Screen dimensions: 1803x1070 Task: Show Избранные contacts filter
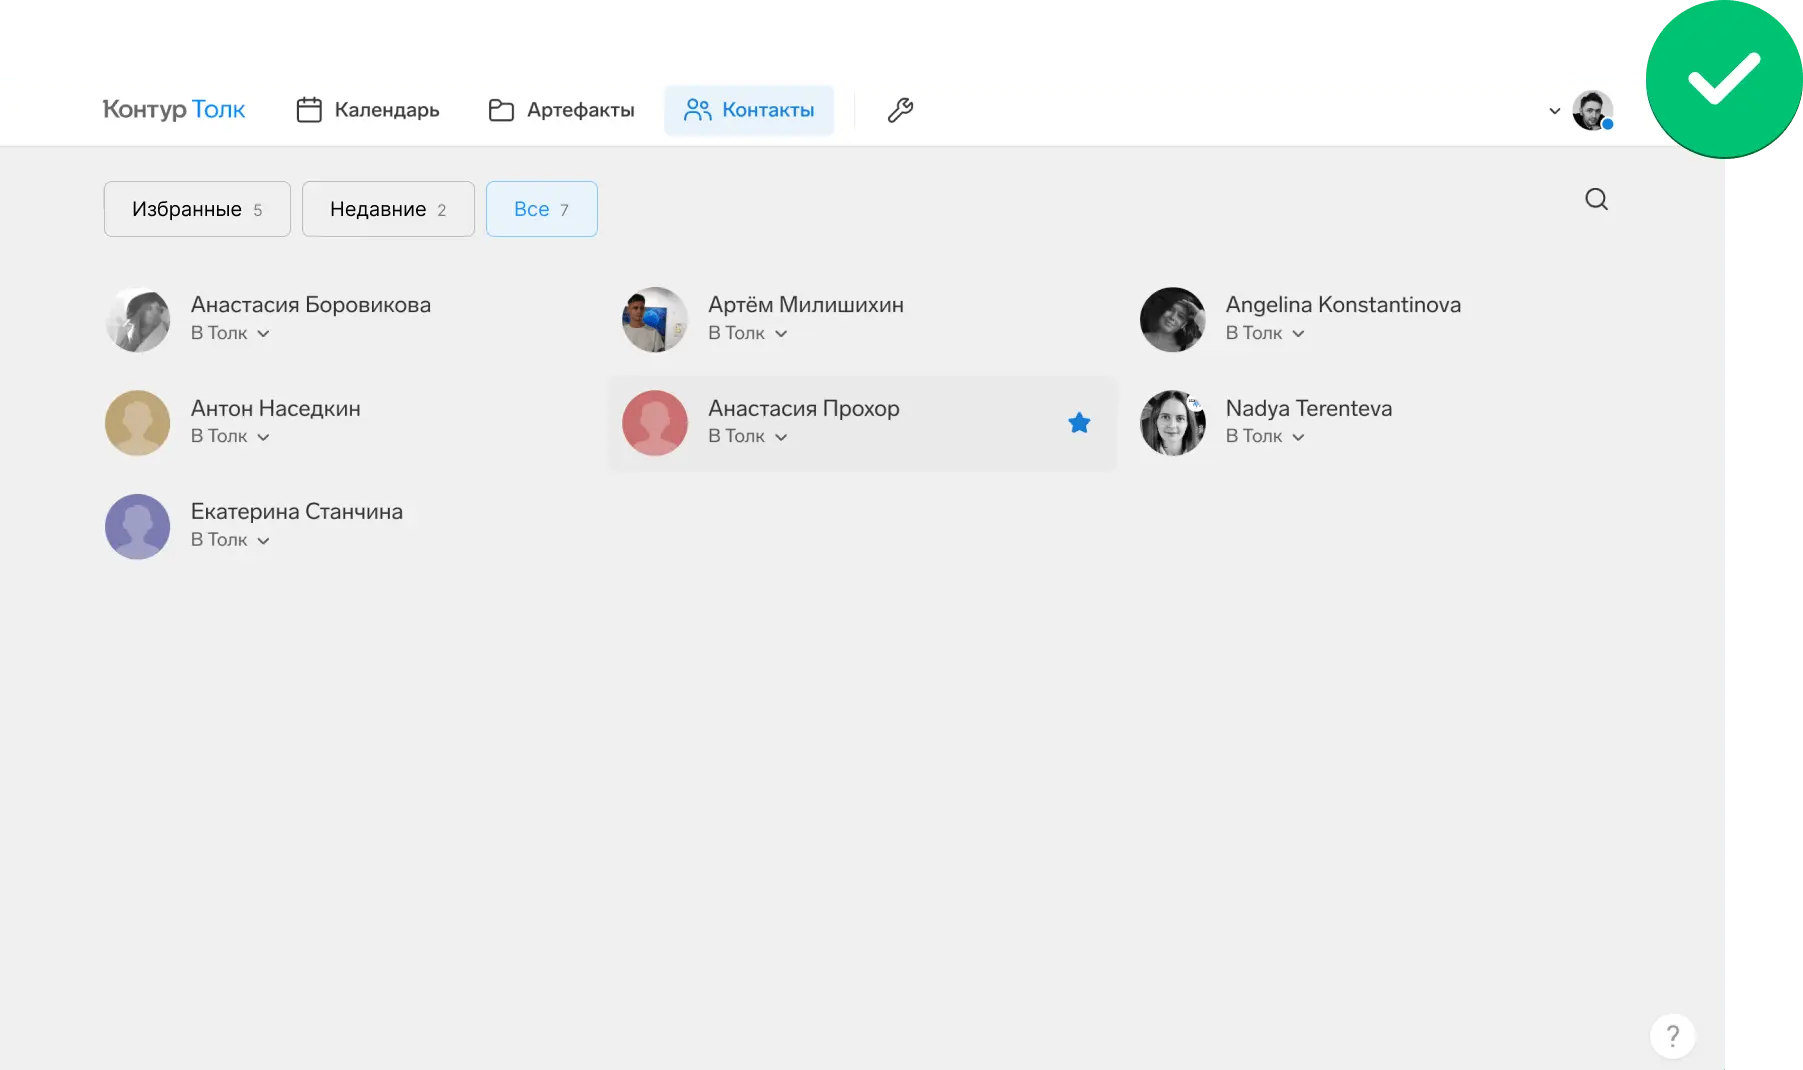coord(197,209)
